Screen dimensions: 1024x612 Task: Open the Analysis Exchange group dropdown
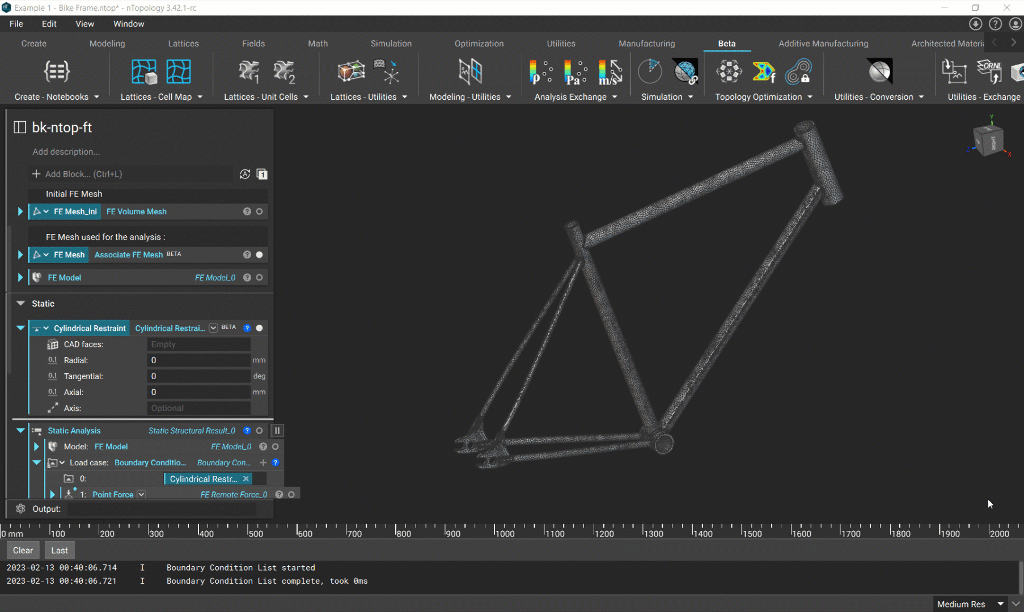click(x=615, y=97)
